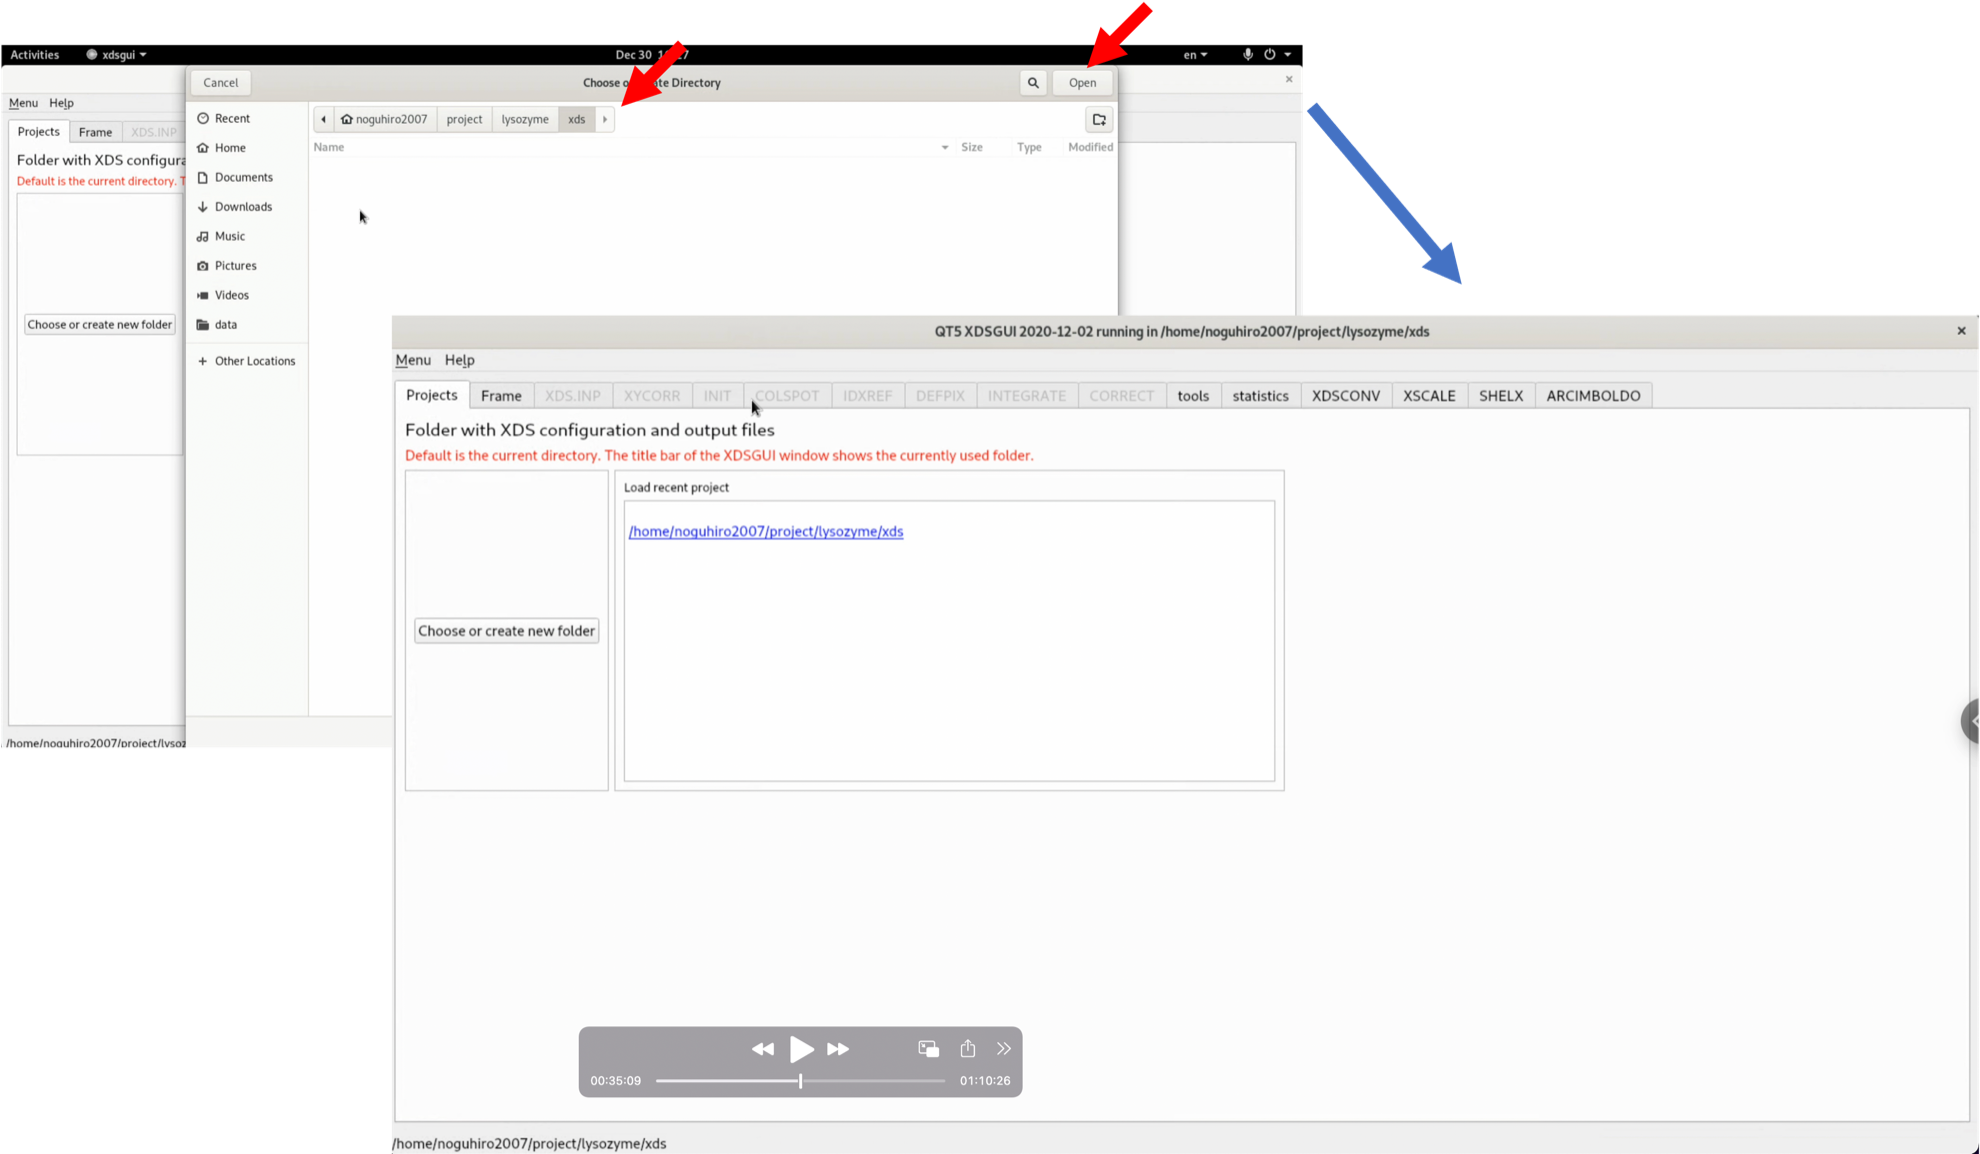Click the path bar forward arrow
The height and width of the screenshot is (1154, 1980).
[x=605, y=120]
